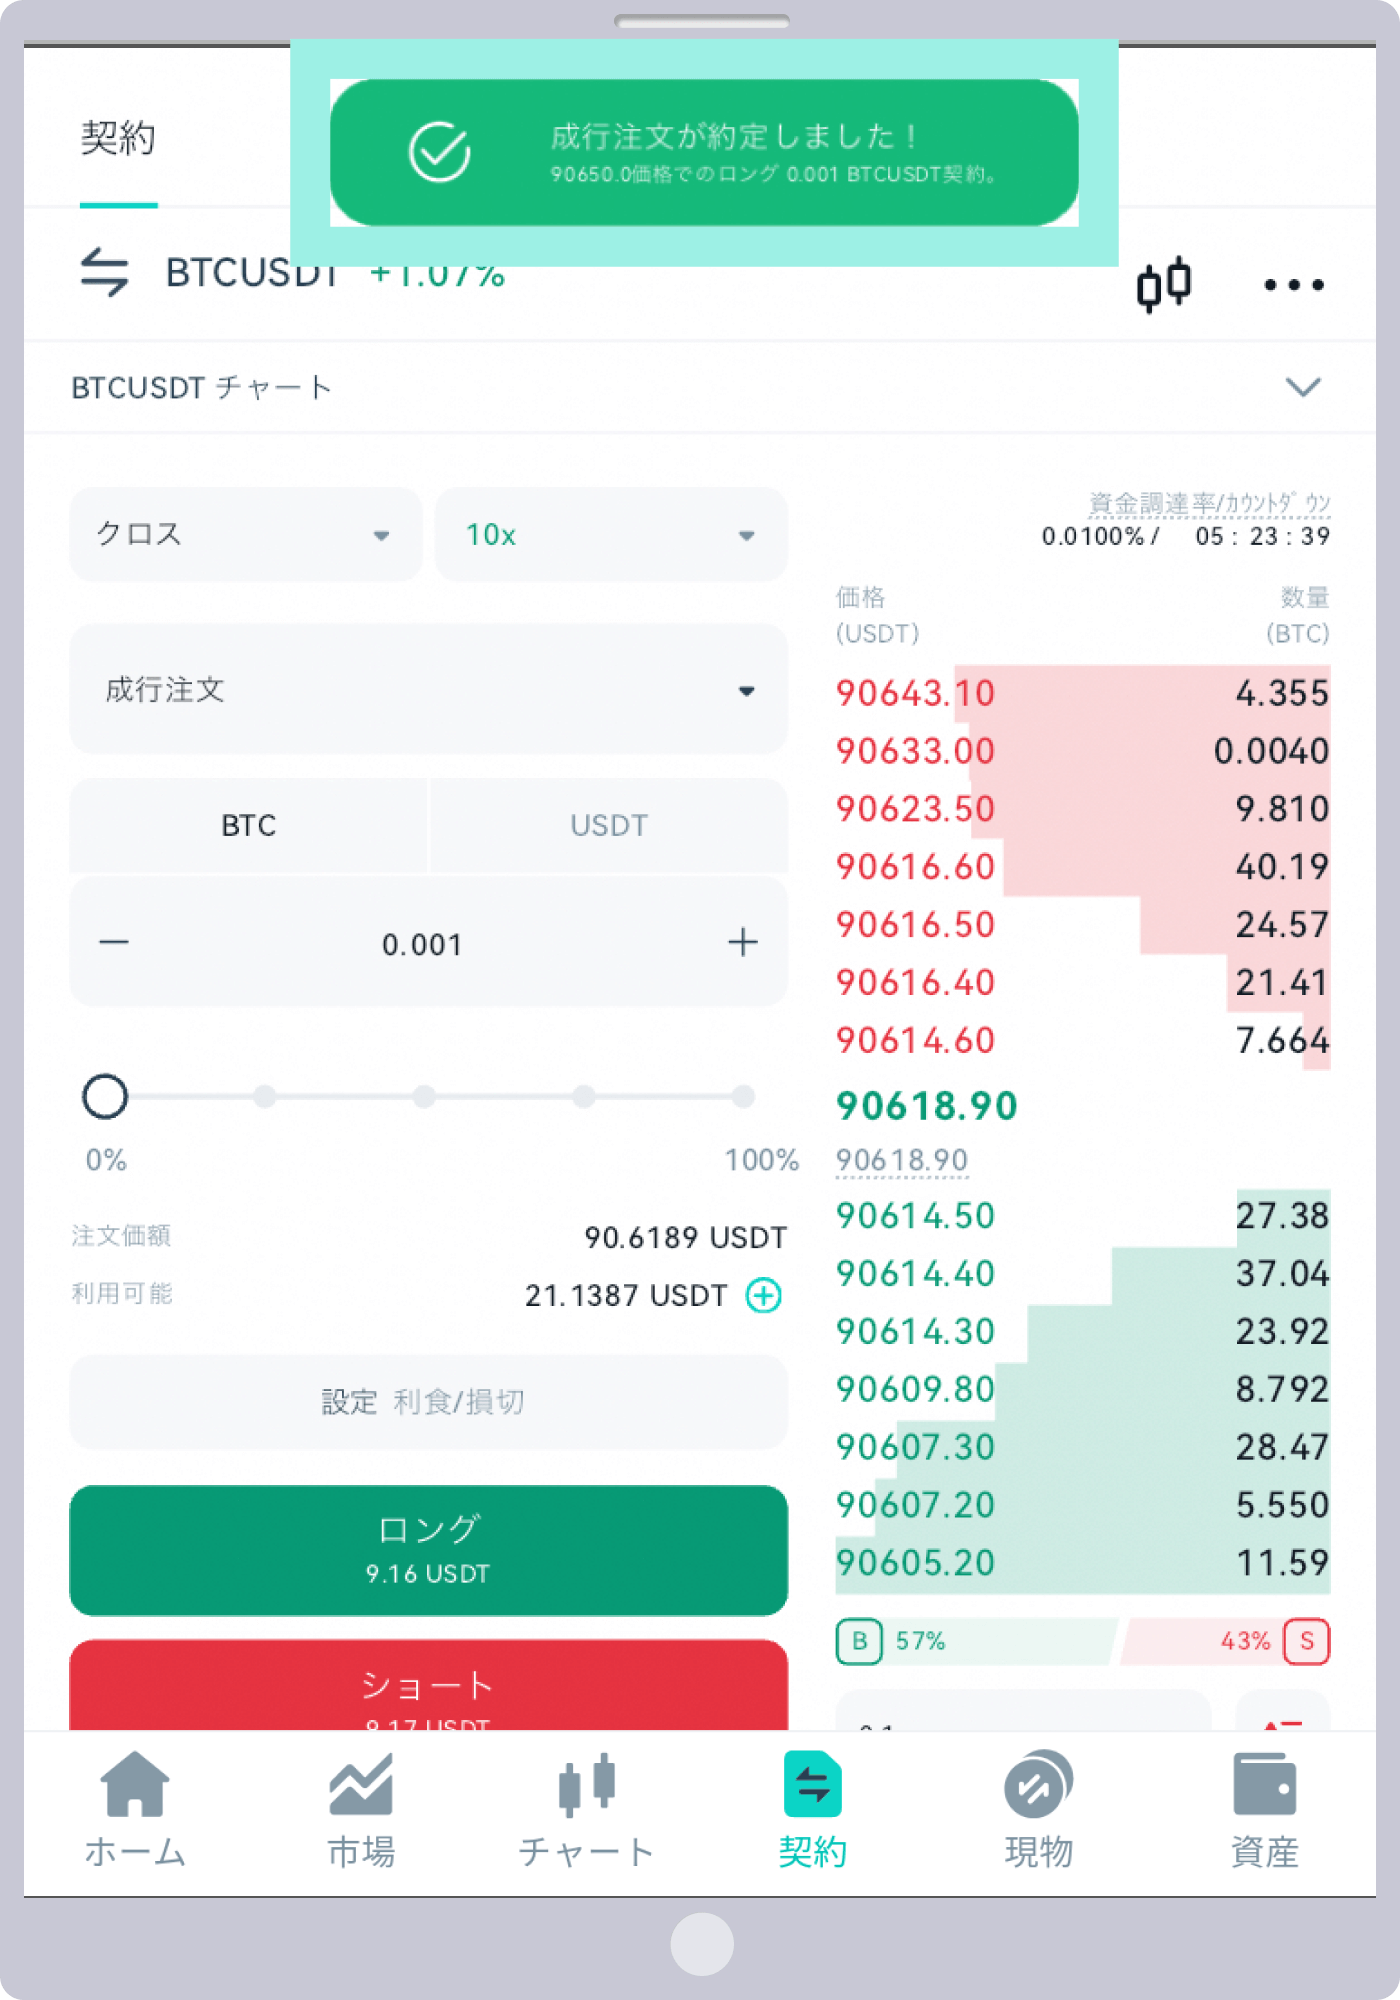Open the candlestick chart icon

coord(1164,284)
